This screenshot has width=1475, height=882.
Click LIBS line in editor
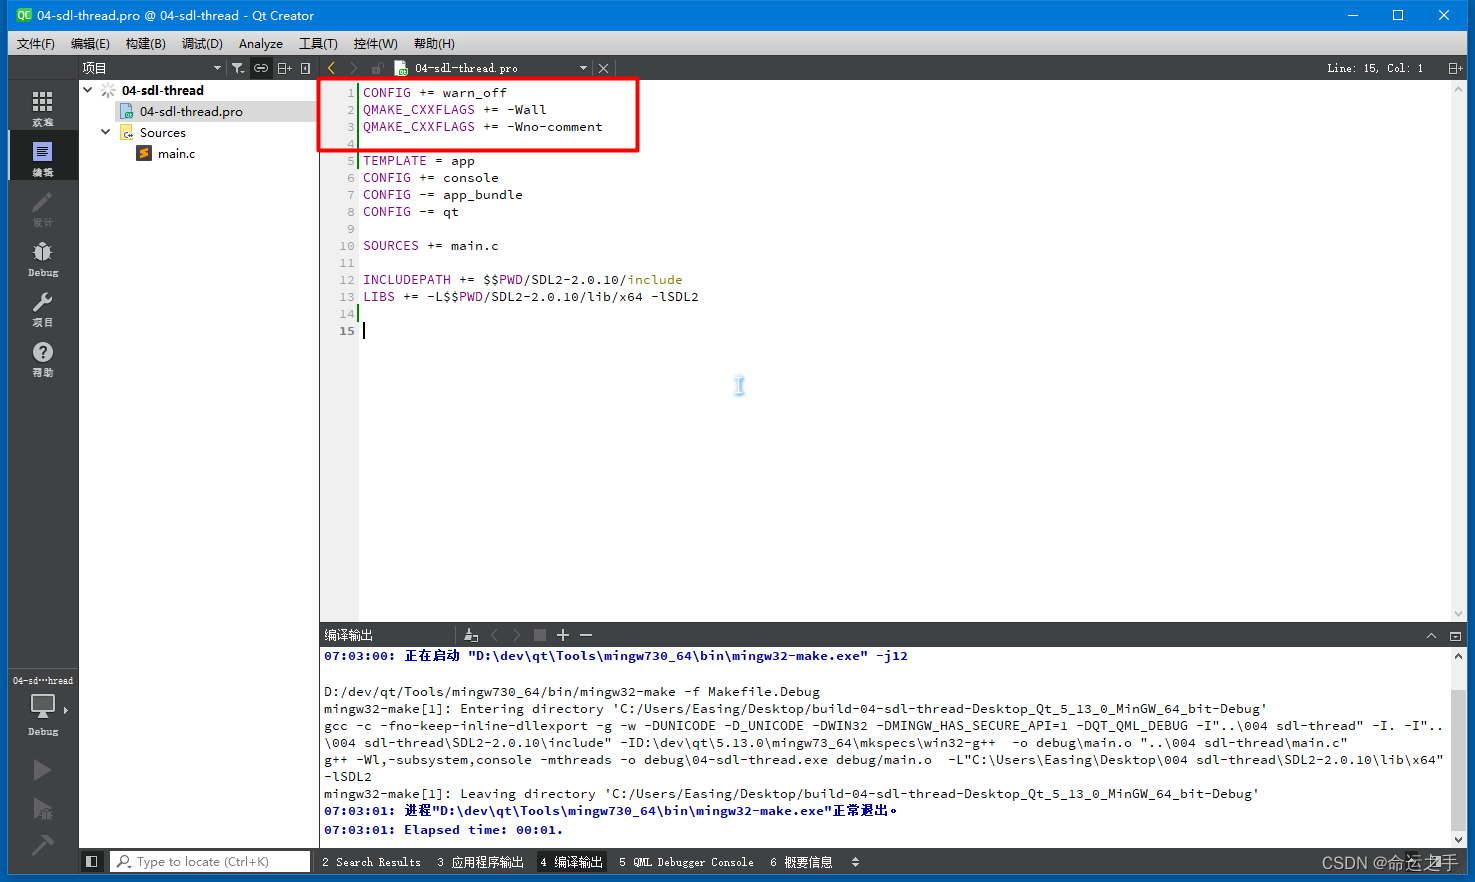click(530, 297)
